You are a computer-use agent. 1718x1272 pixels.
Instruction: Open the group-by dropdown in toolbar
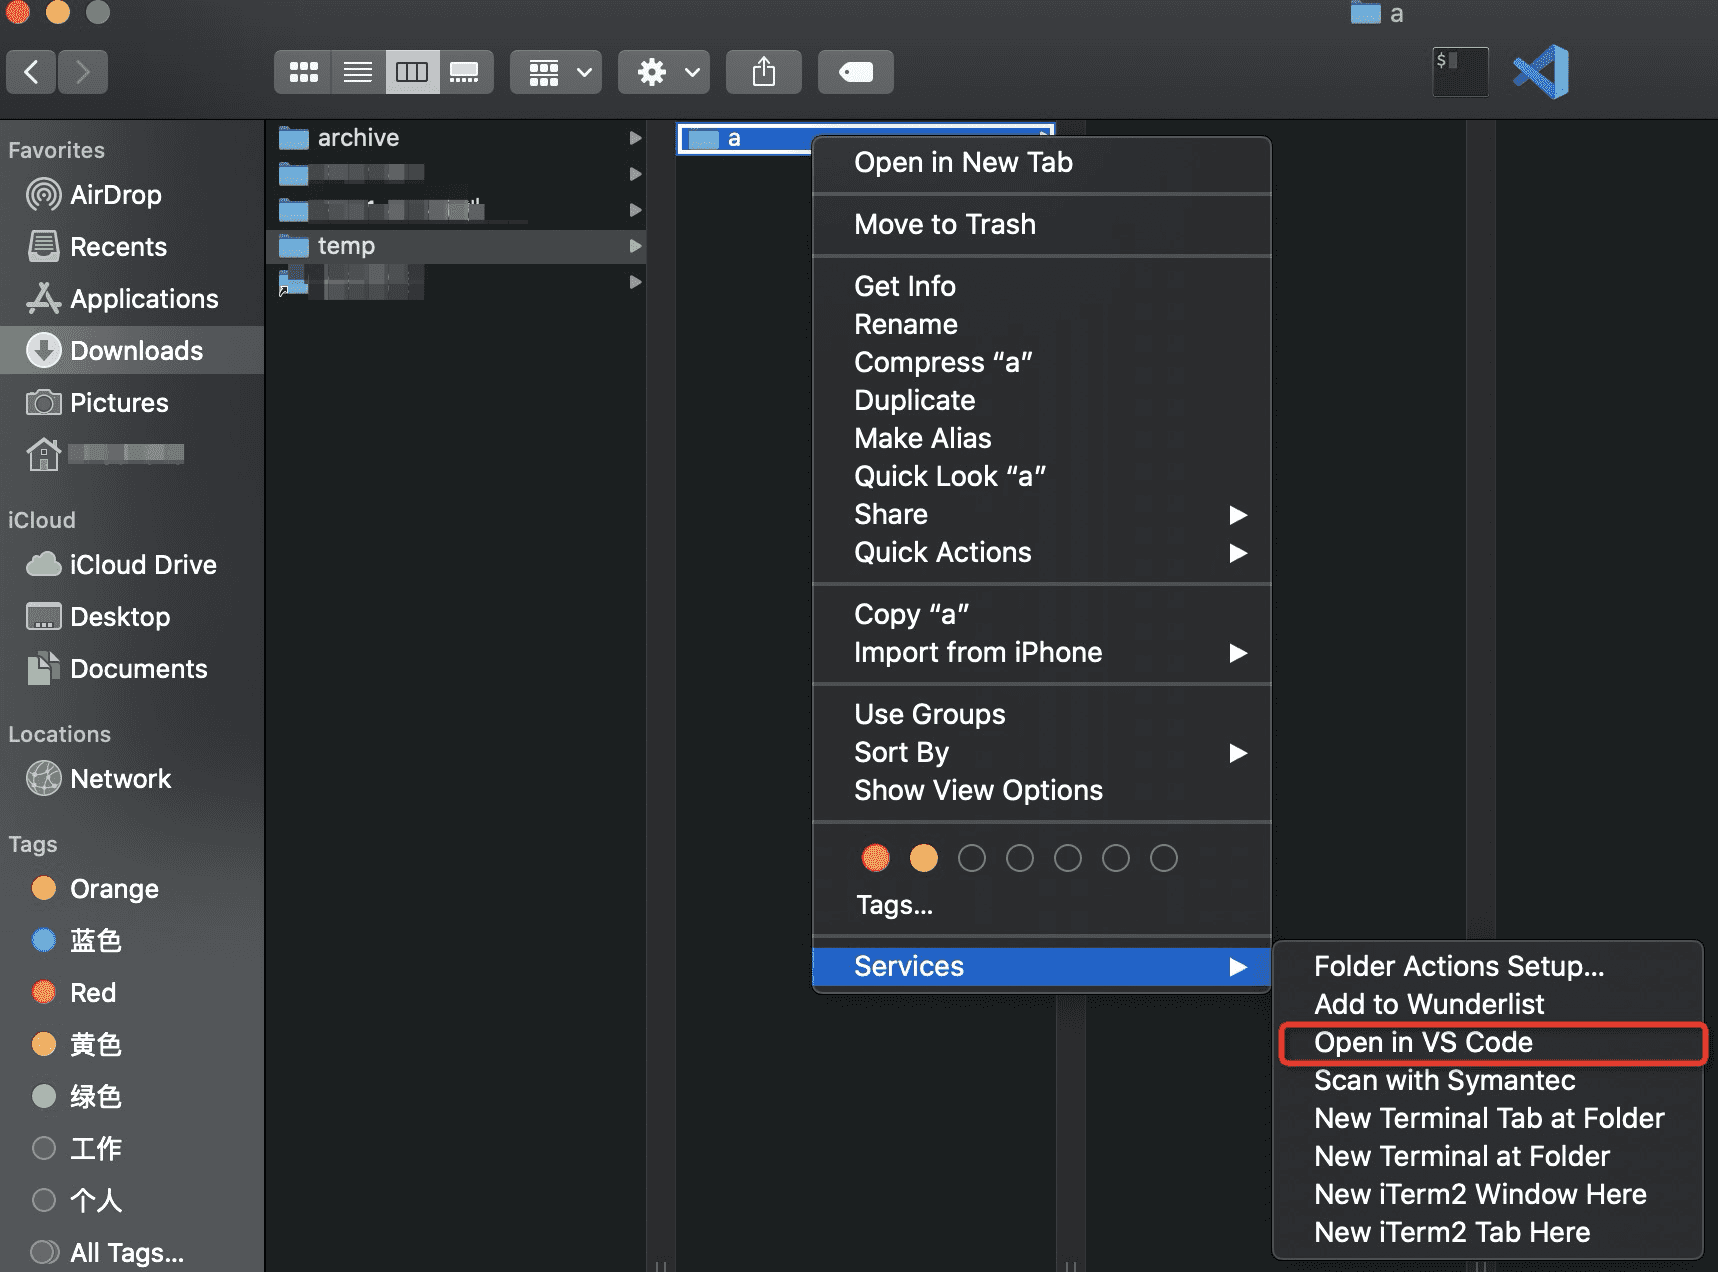[556, 72]
